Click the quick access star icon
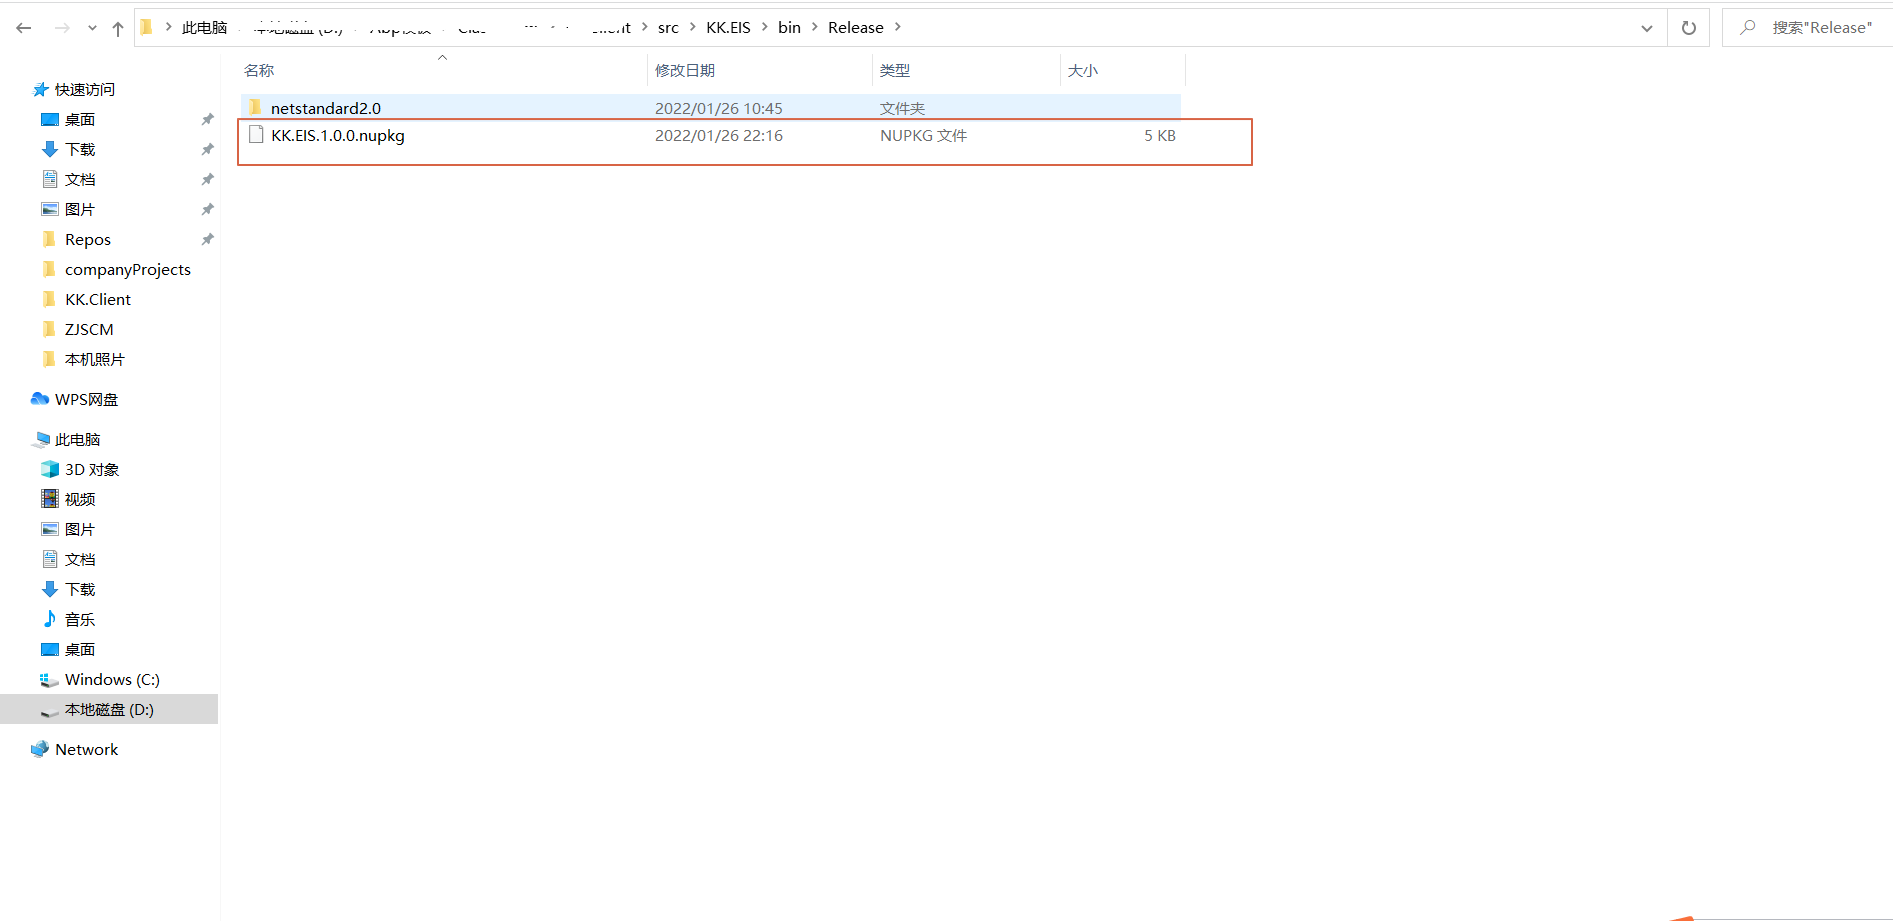 click(x=40, y=90)
